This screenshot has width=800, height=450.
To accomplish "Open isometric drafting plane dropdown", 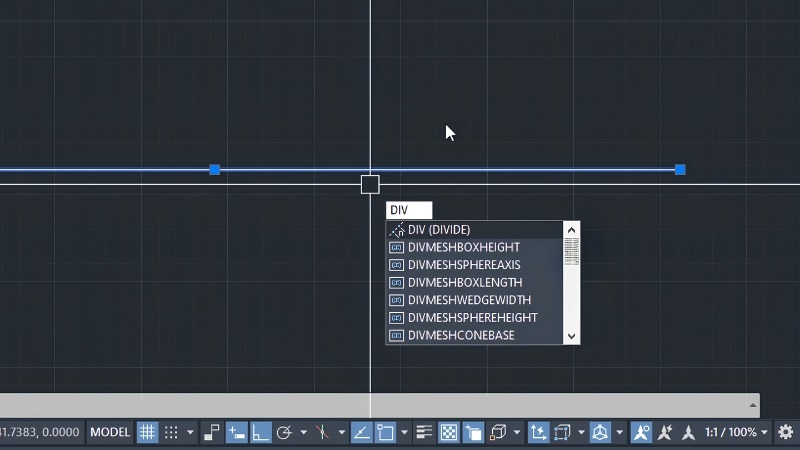I will click(341, 433).
